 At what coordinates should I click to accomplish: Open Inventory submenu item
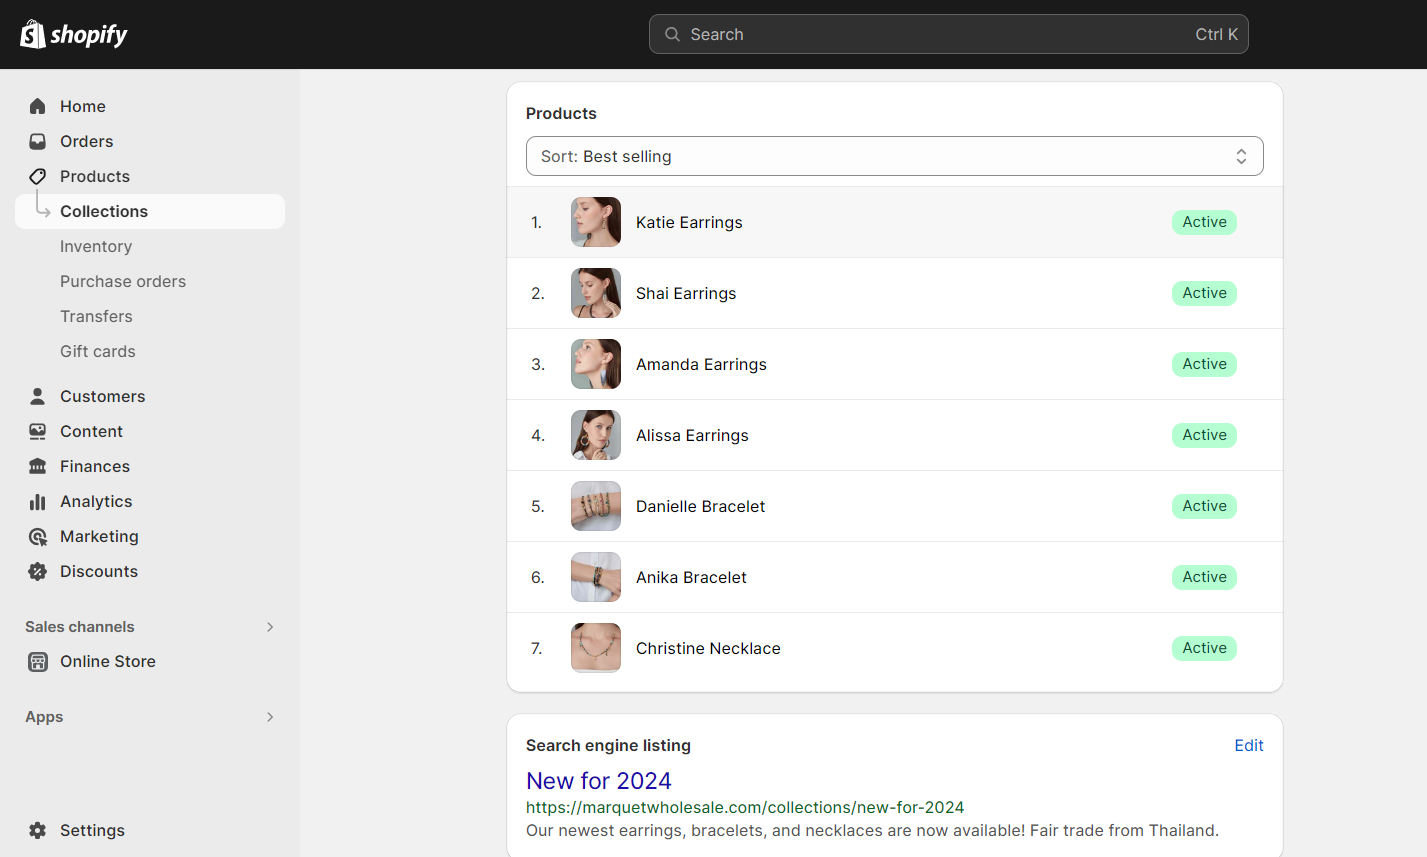coord(96,246)
